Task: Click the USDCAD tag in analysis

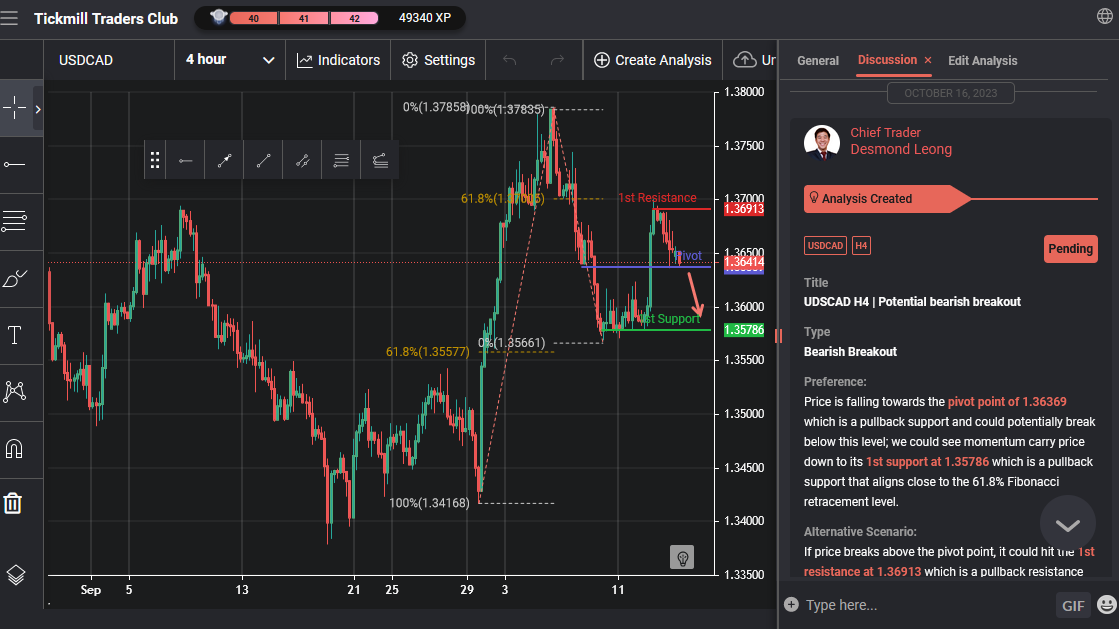Action: [x=825, y=246]
